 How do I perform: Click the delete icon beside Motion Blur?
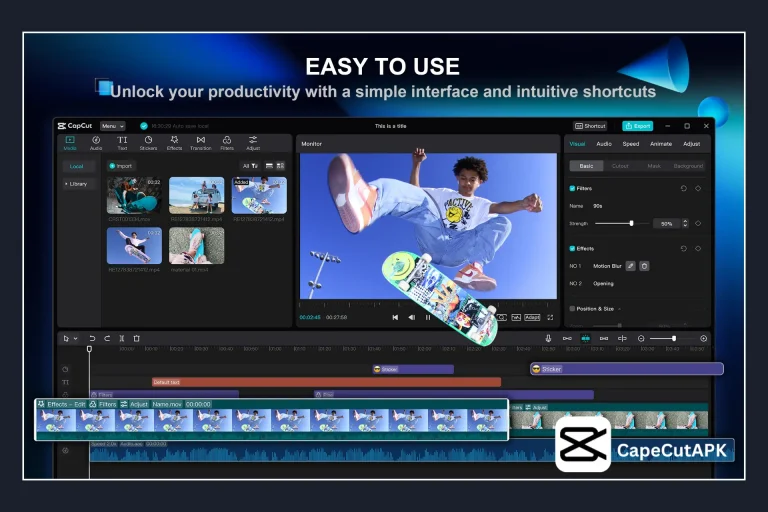tap(645, 266)
